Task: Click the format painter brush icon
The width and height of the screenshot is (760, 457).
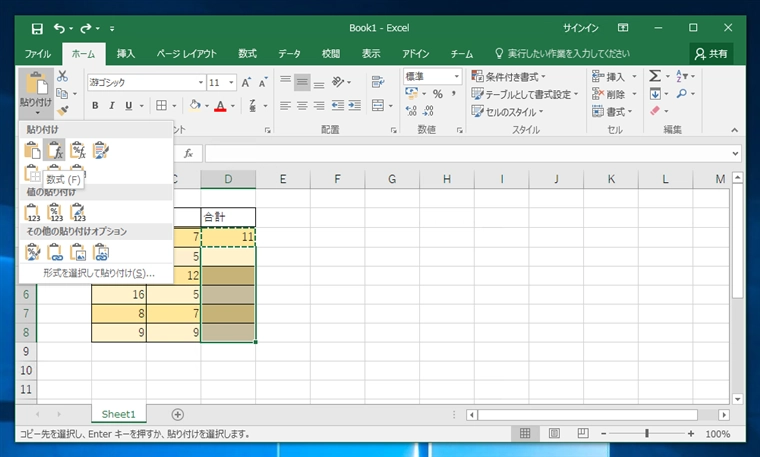Action: pyautogui.click(x=63, y=111)
